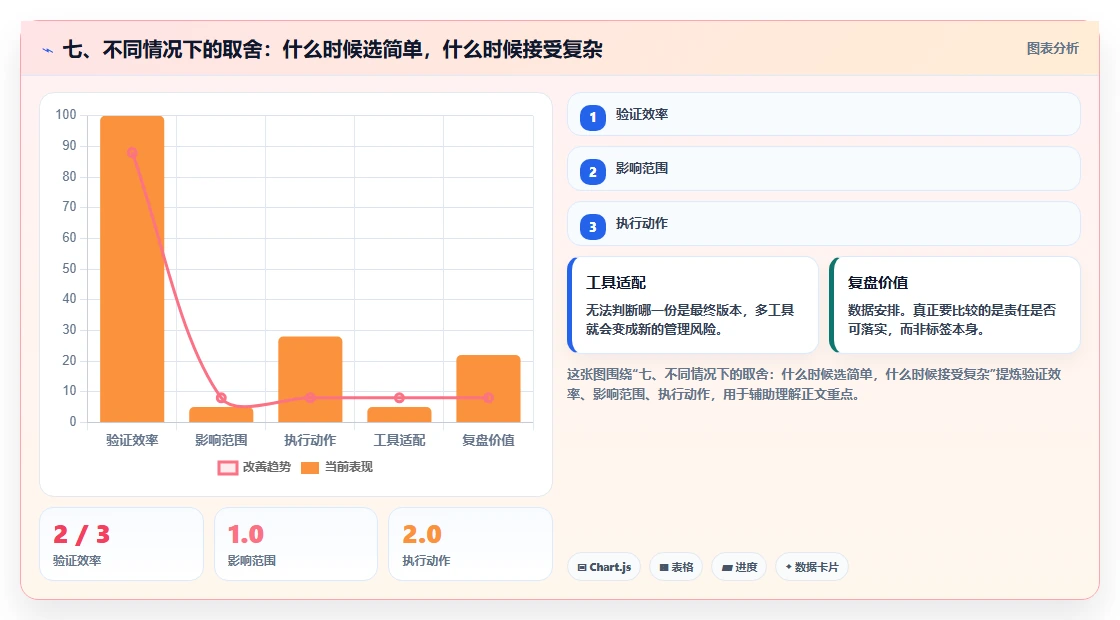Select the 执行动作 list item
This screenshot has height=620, width=1120.
coord(824,224)
